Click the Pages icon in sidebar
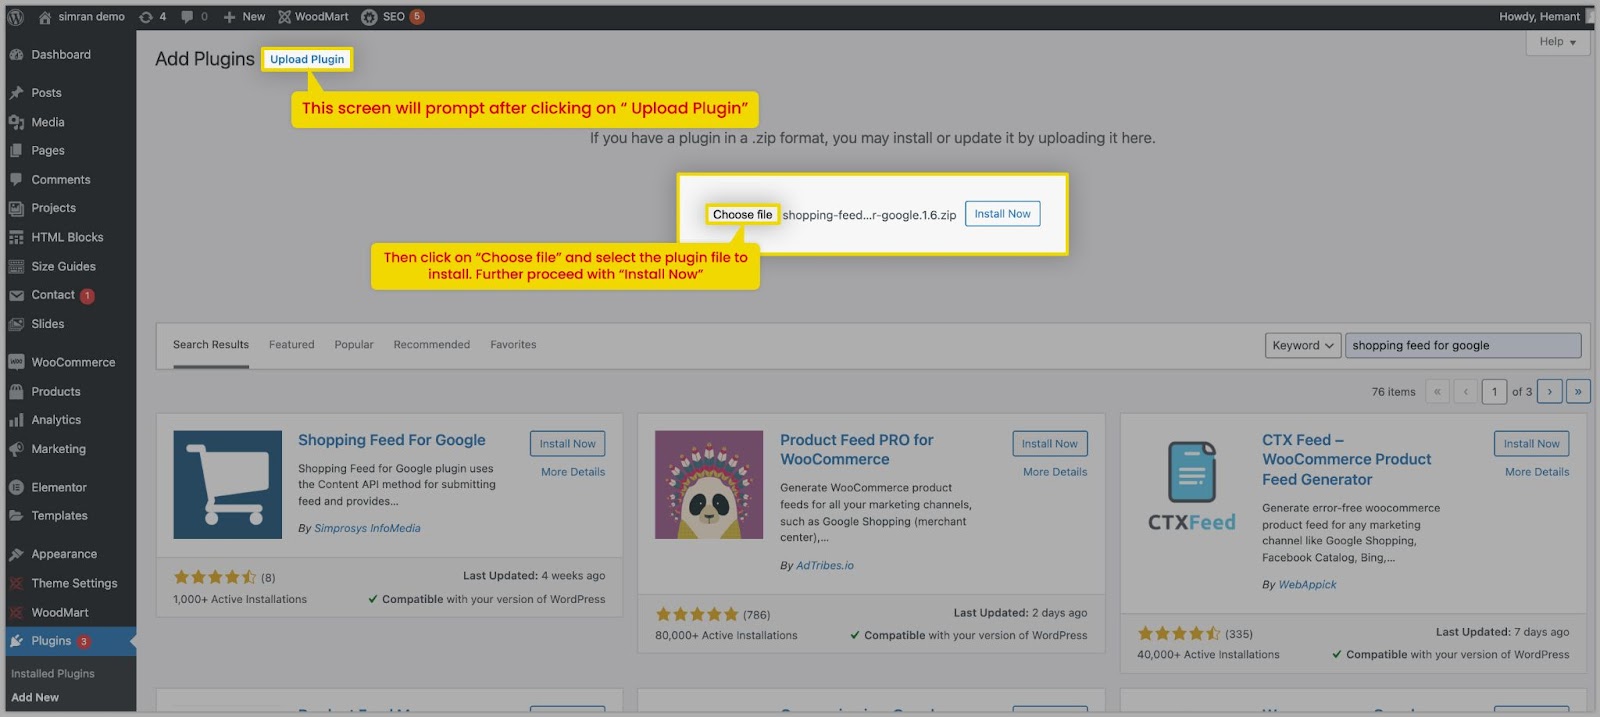Image resolution: width=1600 pixels, height=717 pixels. point(16,151)
